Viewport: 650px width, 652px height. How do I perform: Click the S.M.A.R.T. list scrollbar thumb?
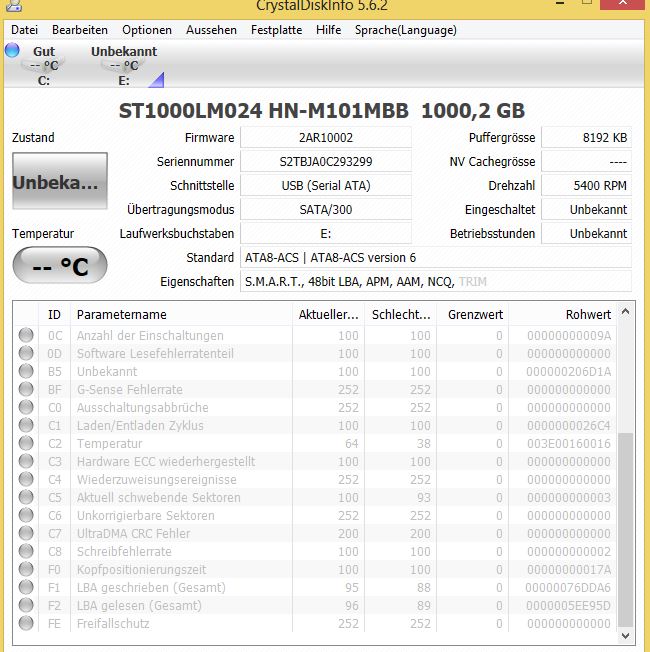(x=625, y=530)
